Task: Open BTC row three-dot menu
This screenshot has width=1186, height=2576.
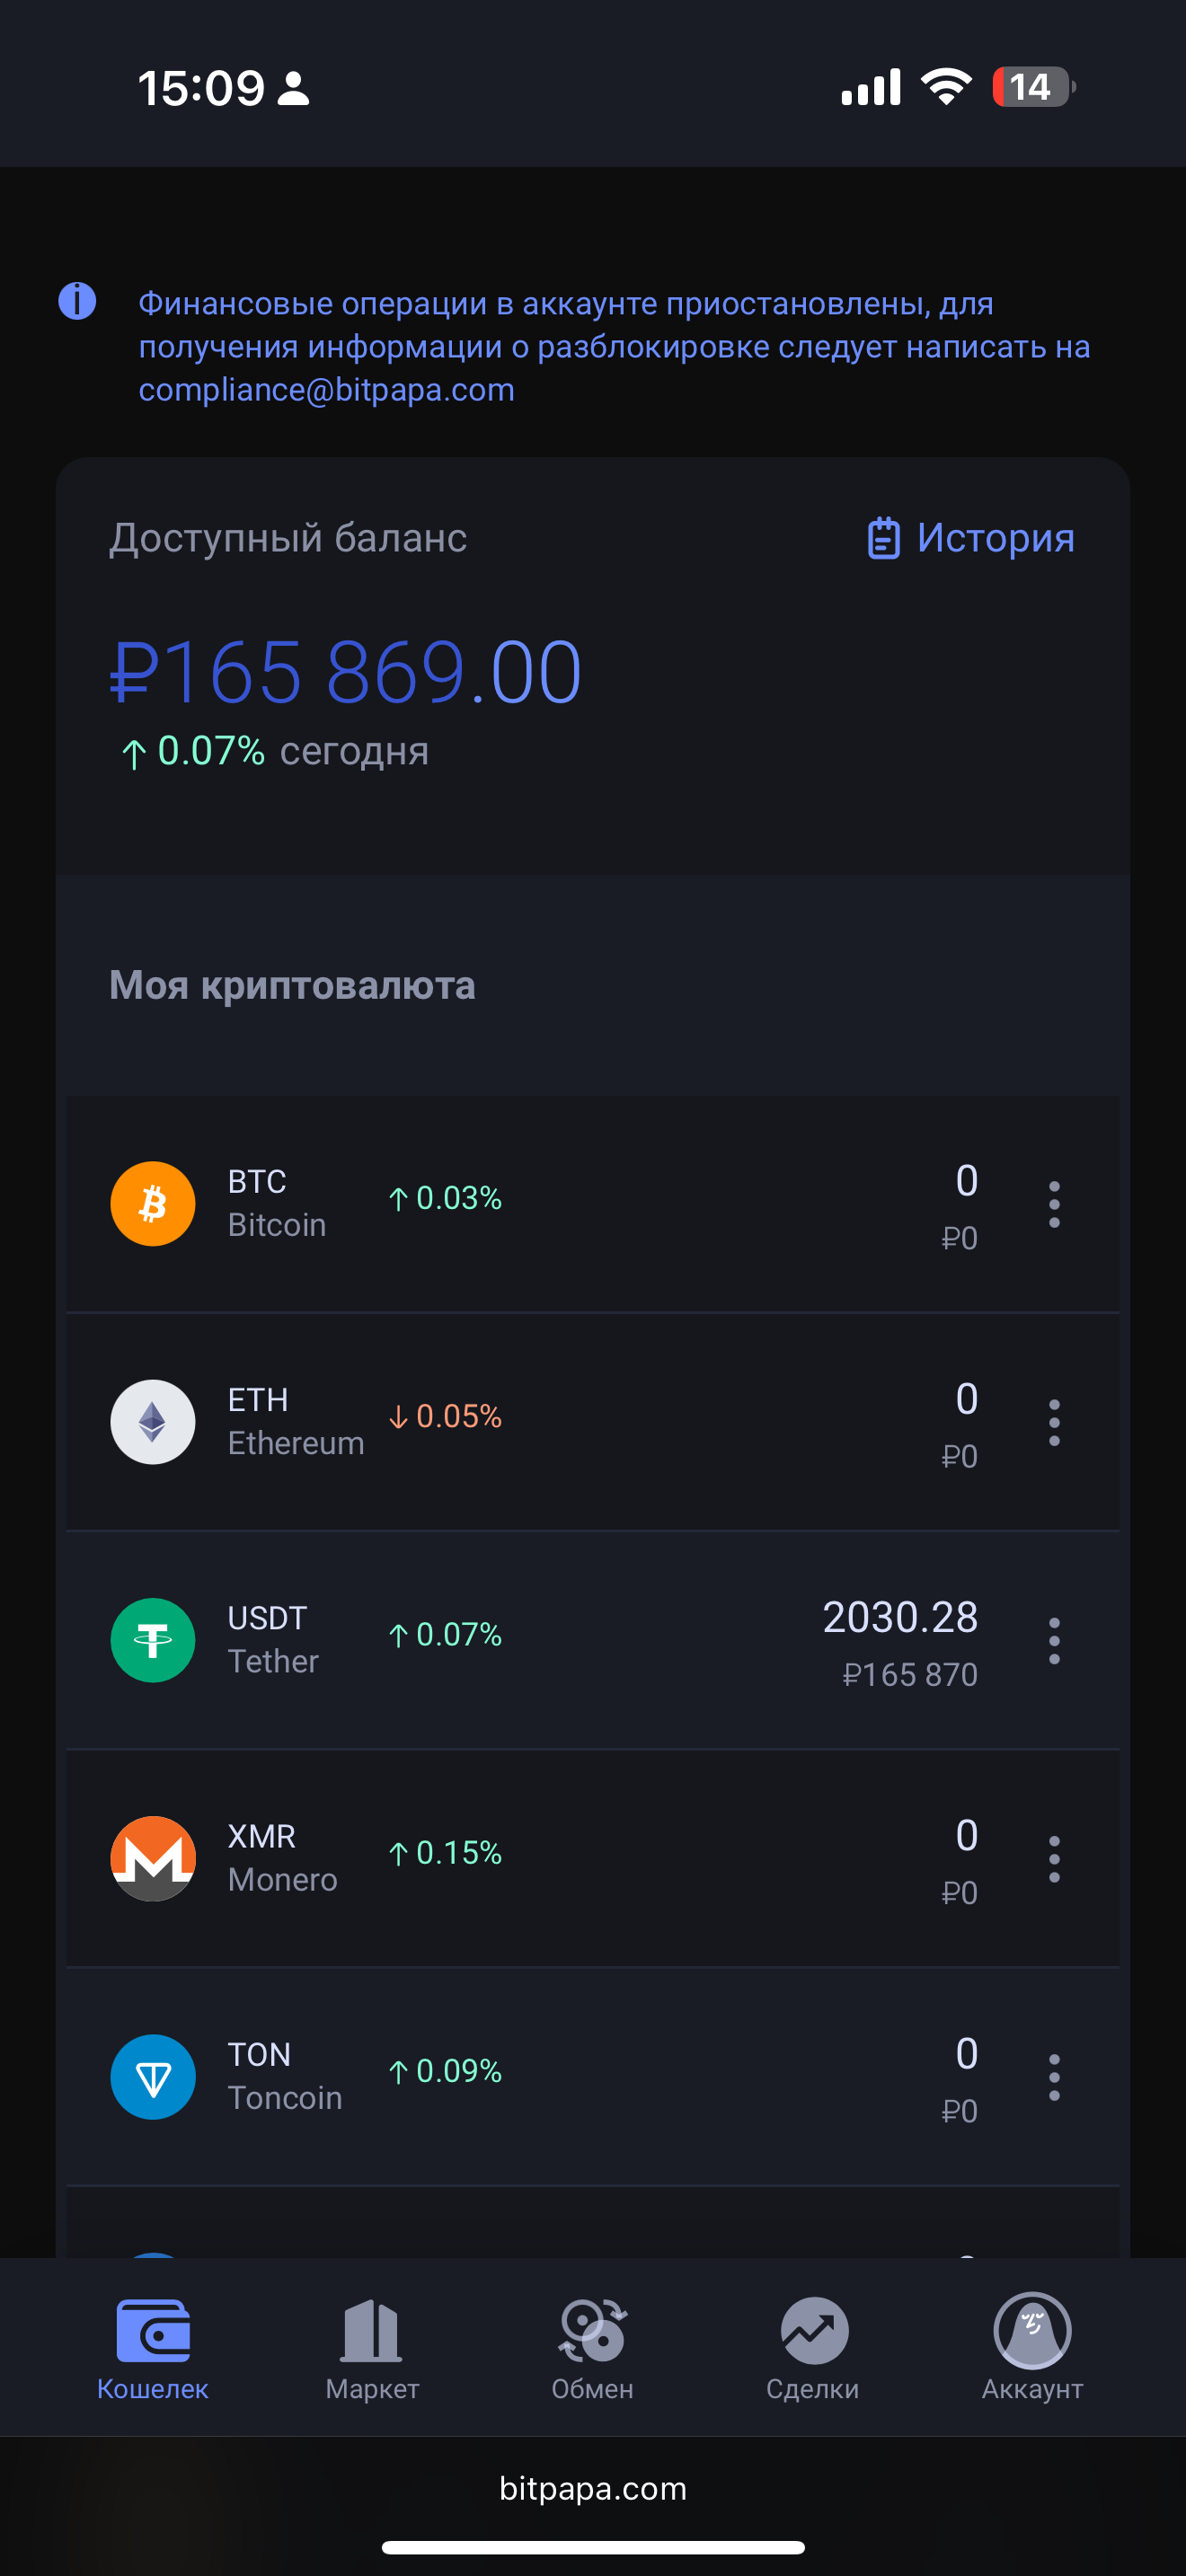Action: coord(1054,1204)
